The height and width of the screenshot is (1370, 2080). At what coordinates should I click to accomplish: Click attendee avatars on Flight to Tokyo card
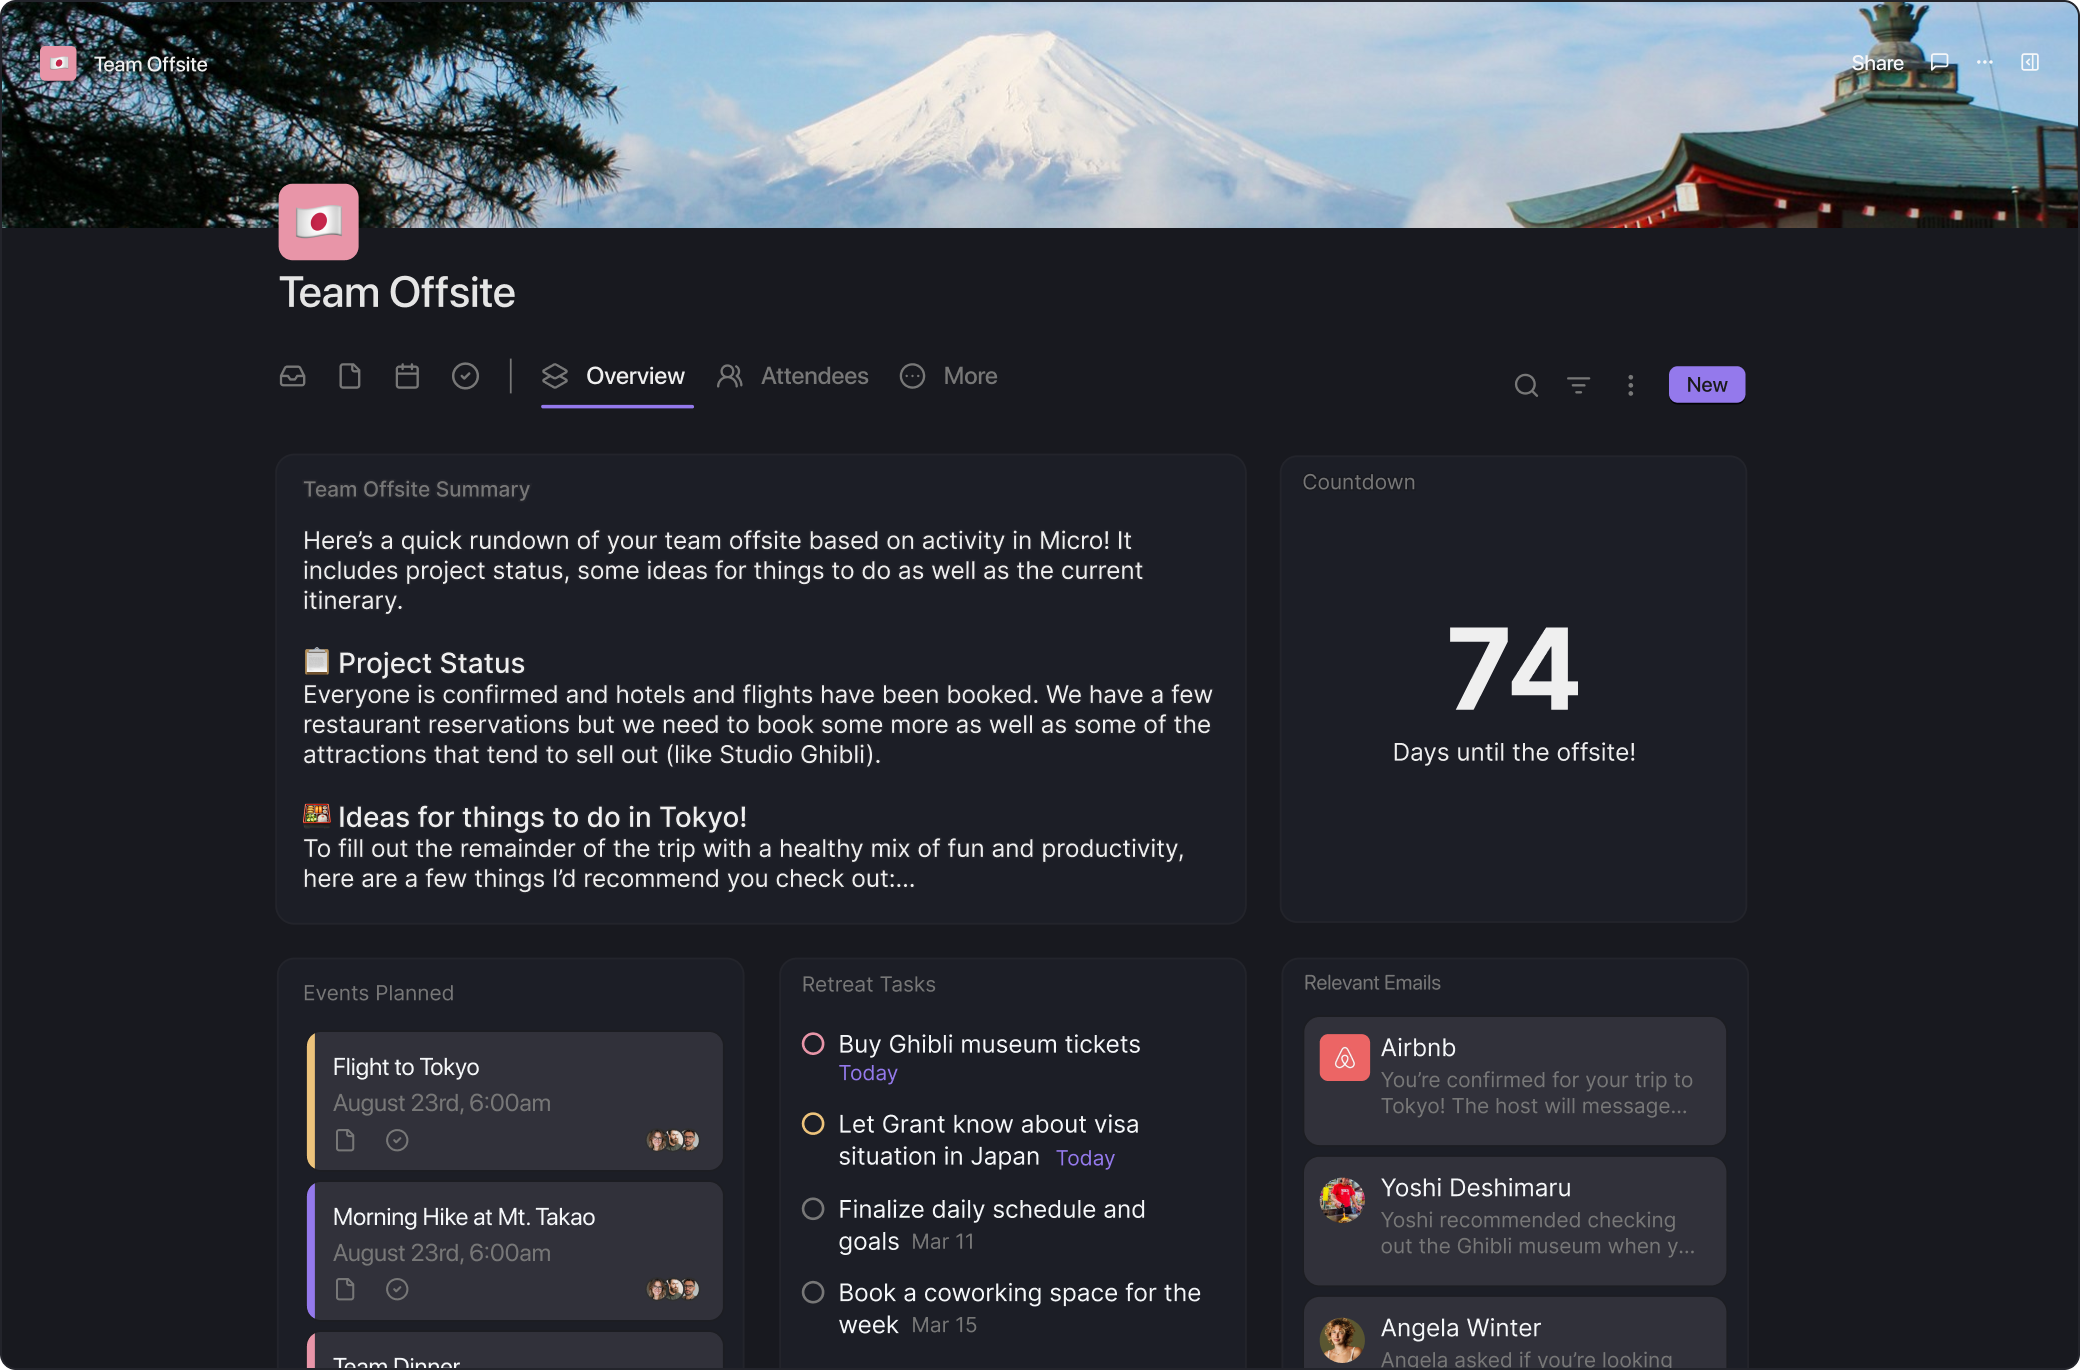pos(673,1140)
